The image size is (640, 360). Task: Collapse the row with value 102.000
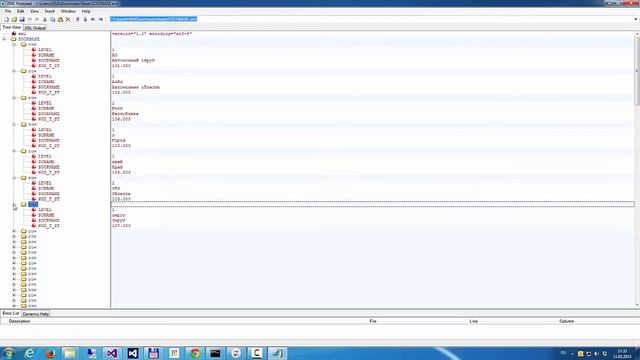point(14,71)
